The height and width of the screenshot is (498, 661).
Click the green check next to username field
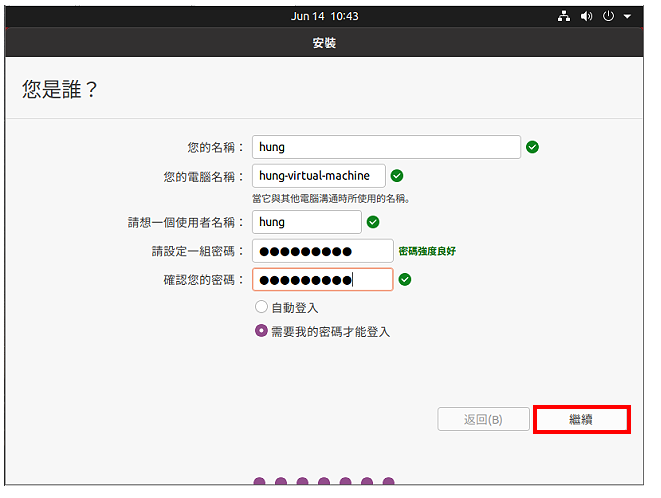point(373,222)
